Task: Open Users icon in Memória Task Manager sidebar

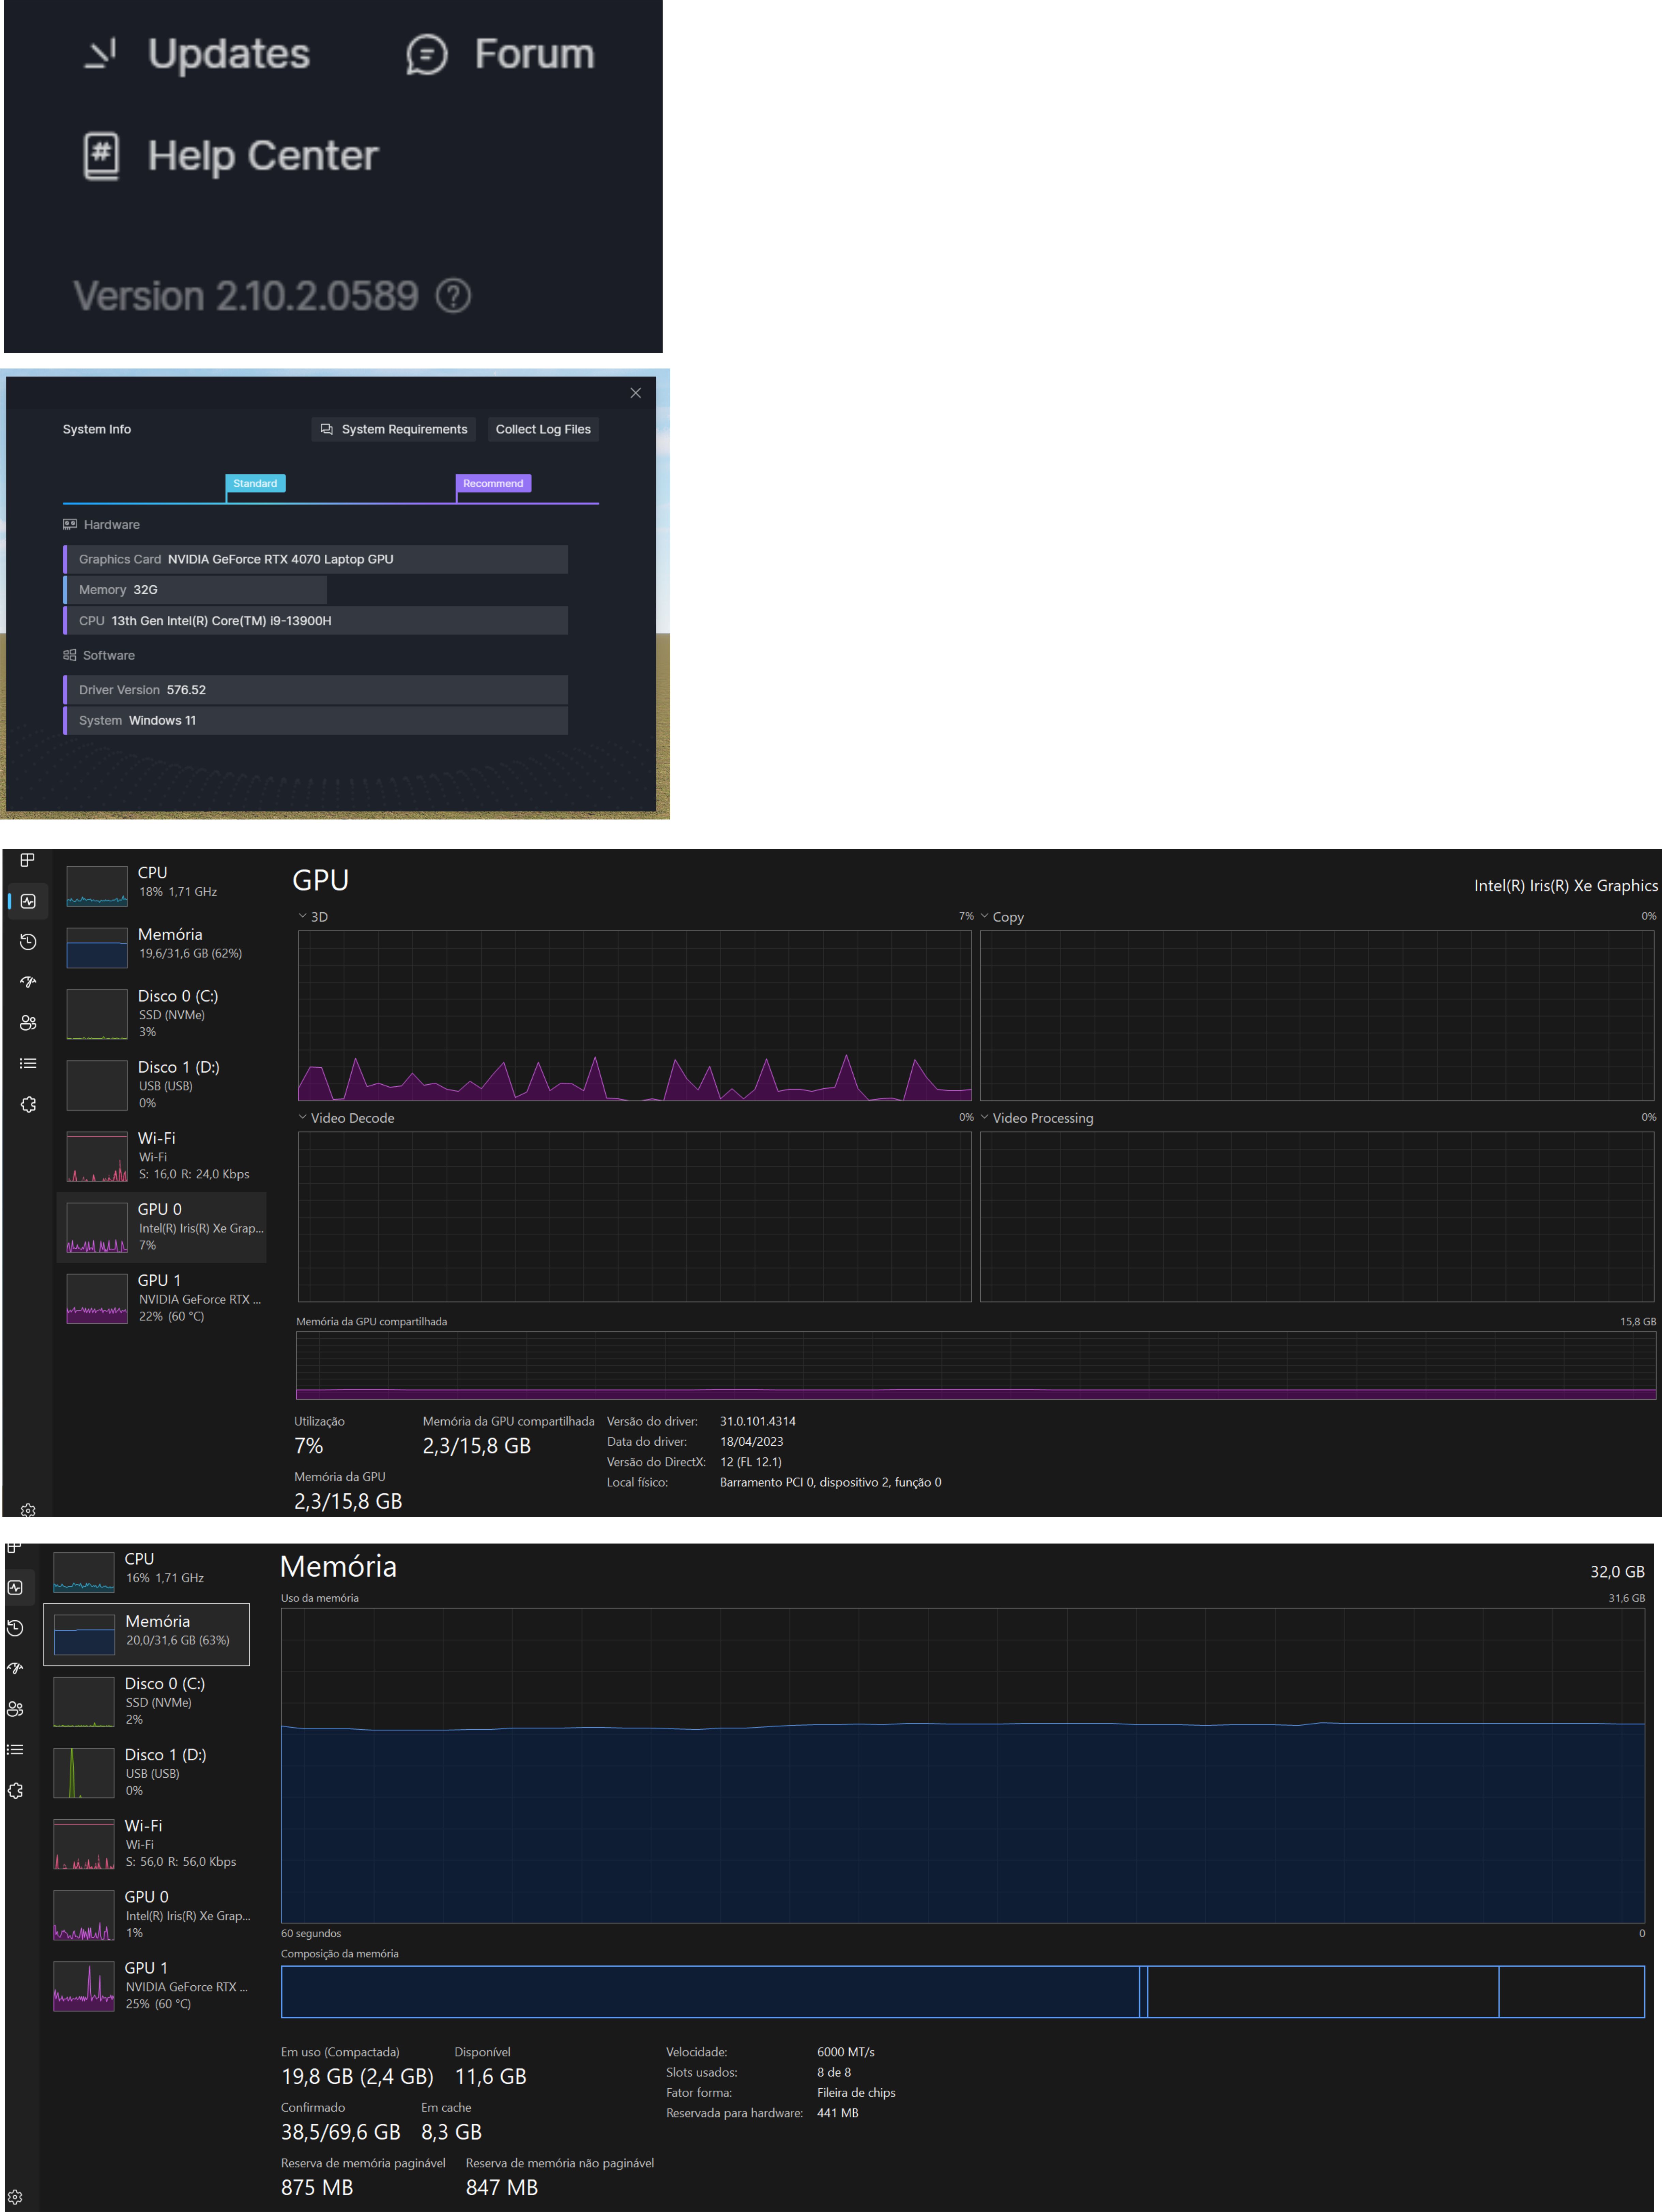Action: click(x=15, y=1709)
